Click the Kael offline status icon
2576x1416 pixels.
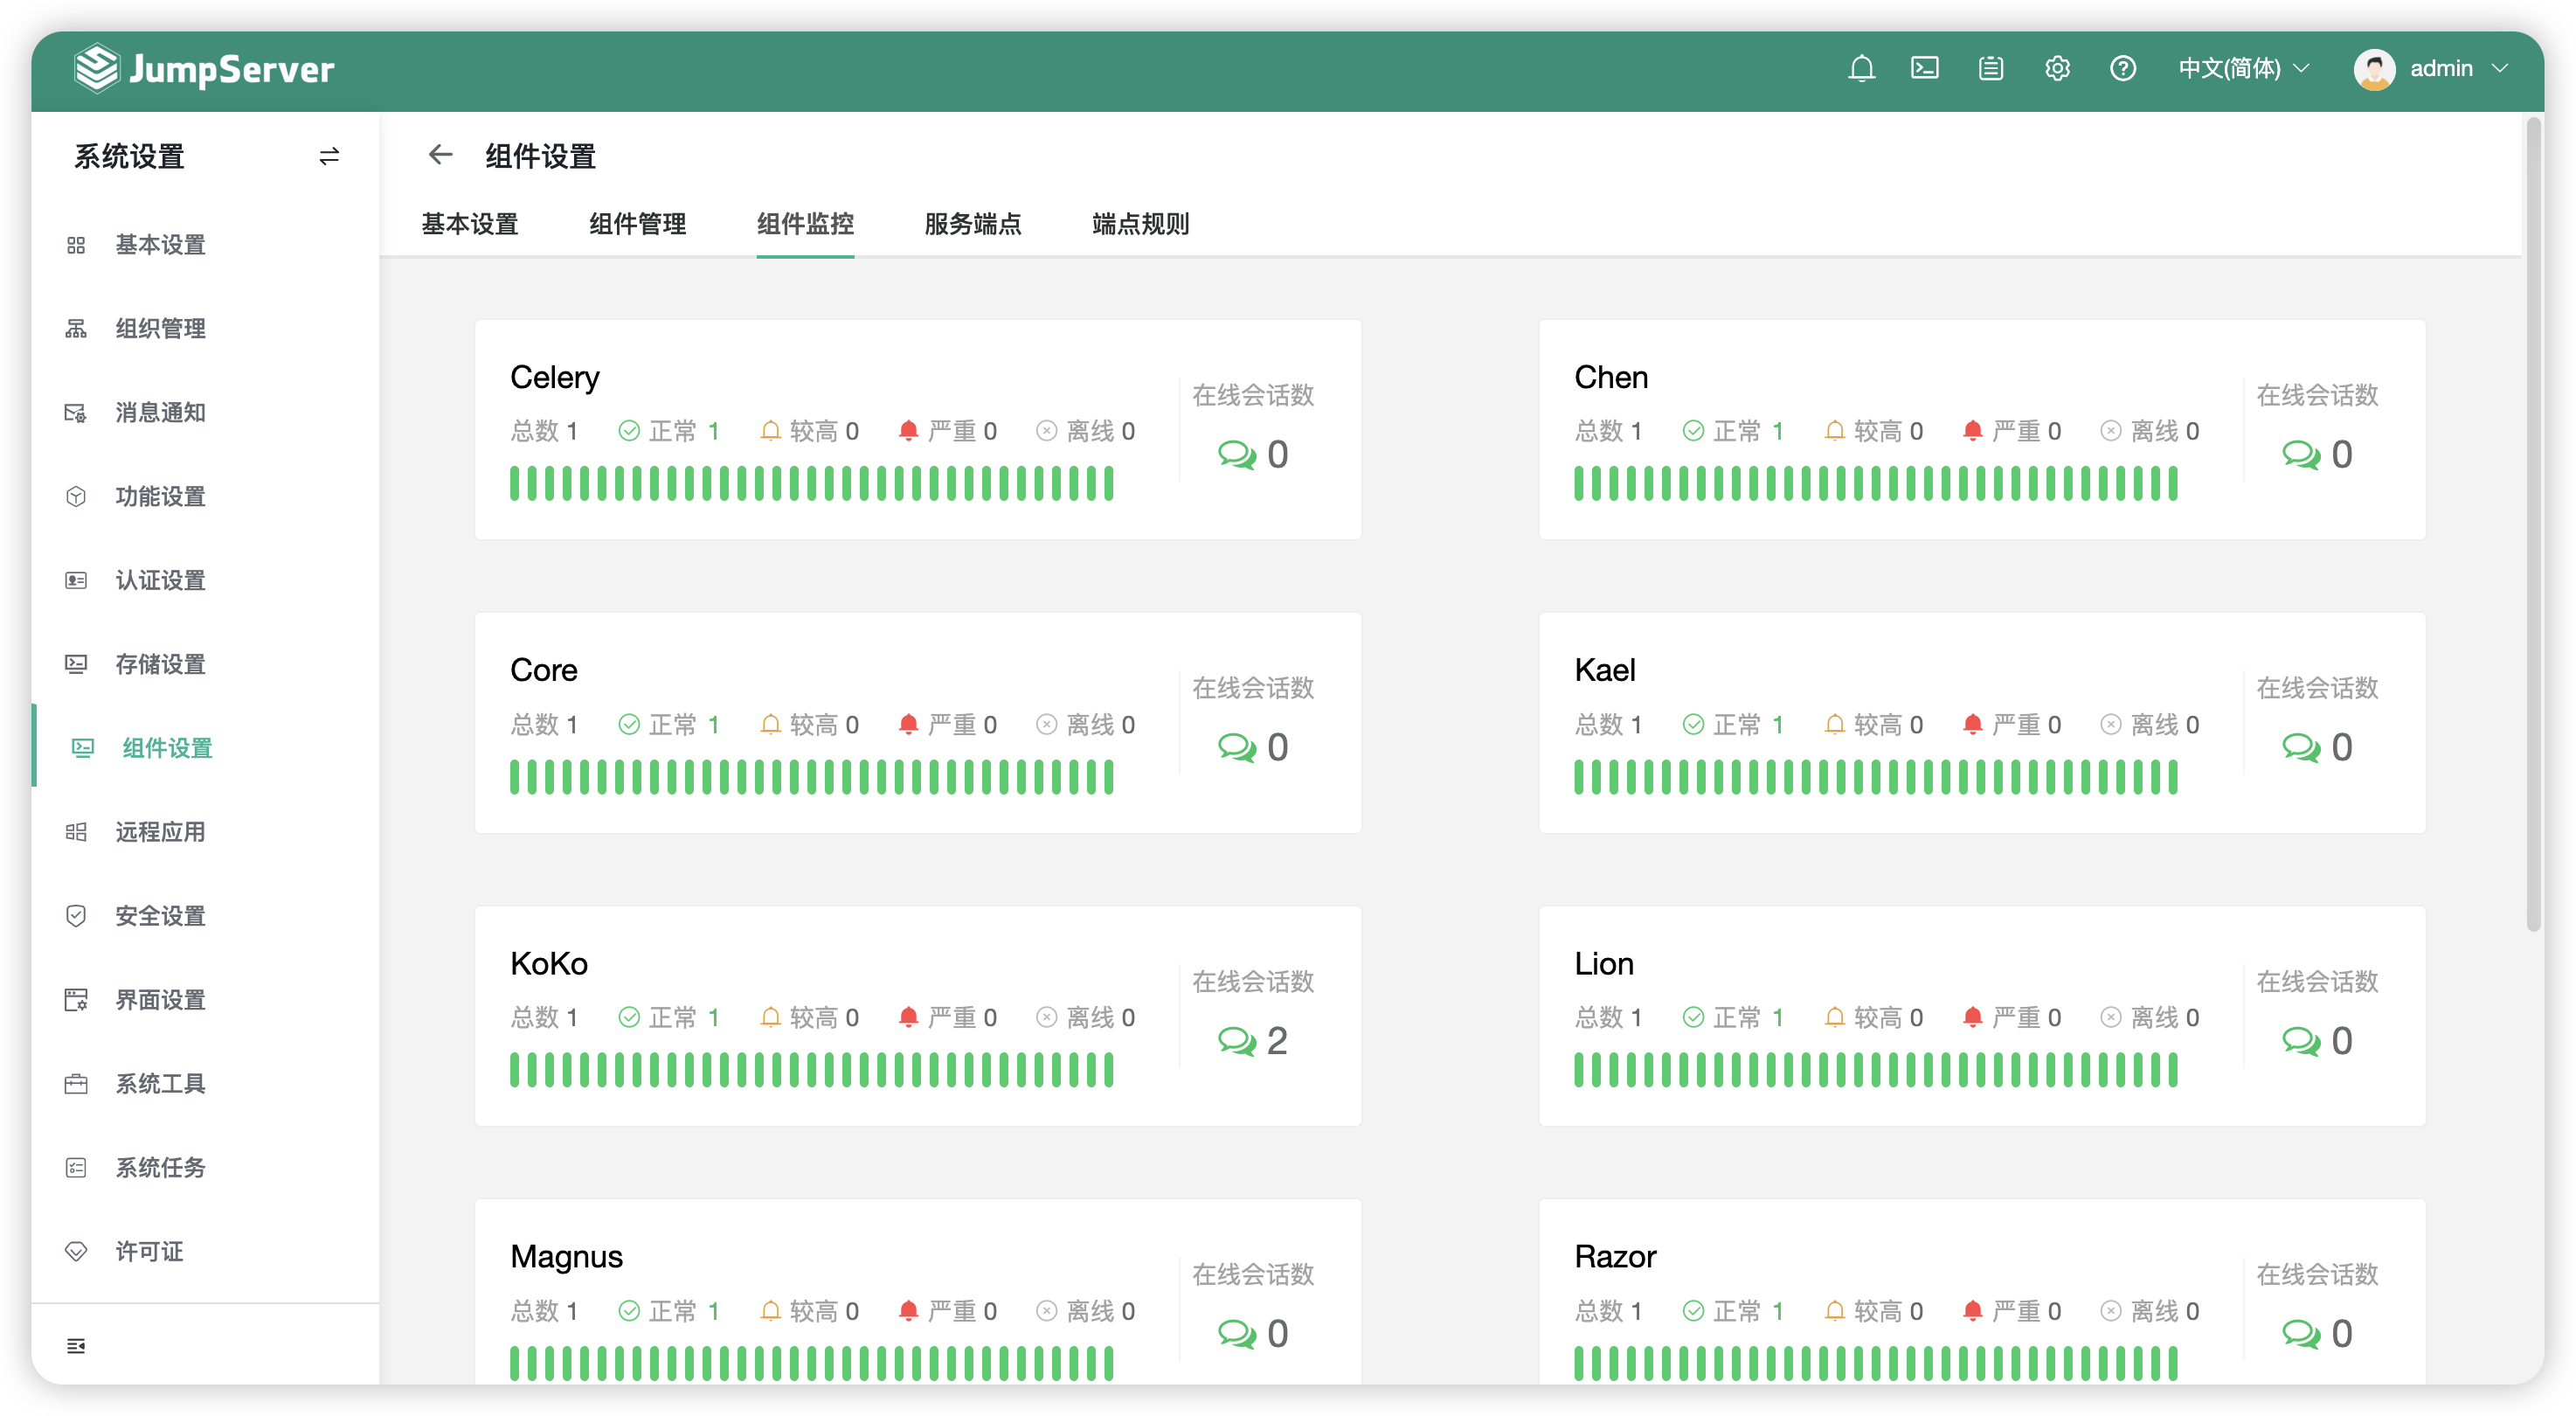(2110, 724)
